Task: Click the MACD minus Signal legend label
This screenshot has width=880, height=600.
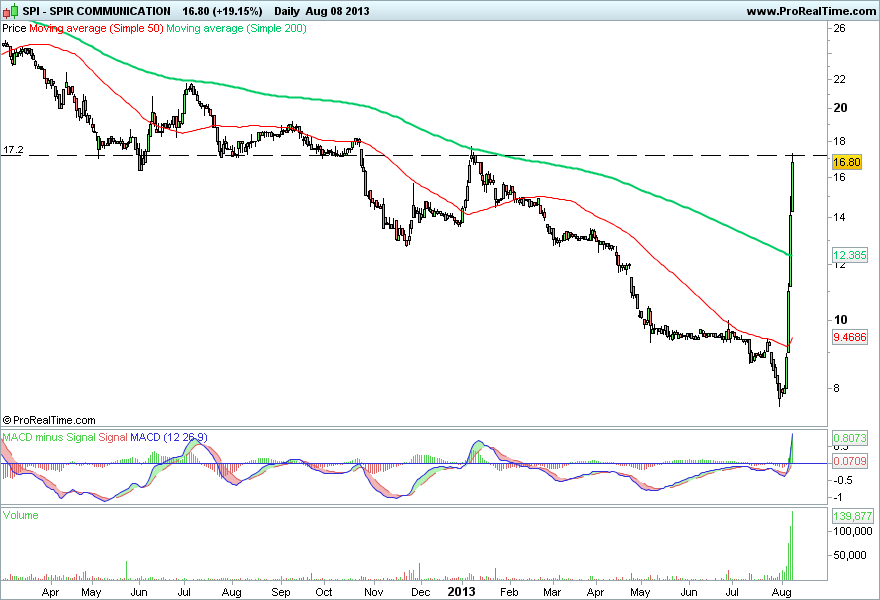Action: click(x=49, y=437)
